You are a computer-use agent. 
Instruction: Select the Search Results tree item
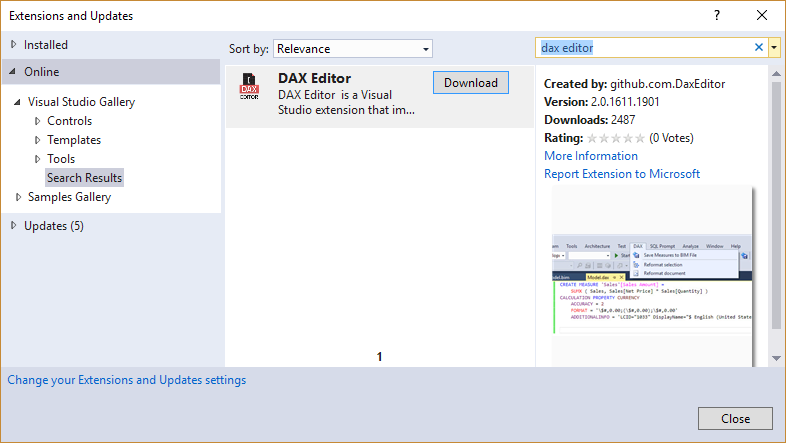point(84,178)
